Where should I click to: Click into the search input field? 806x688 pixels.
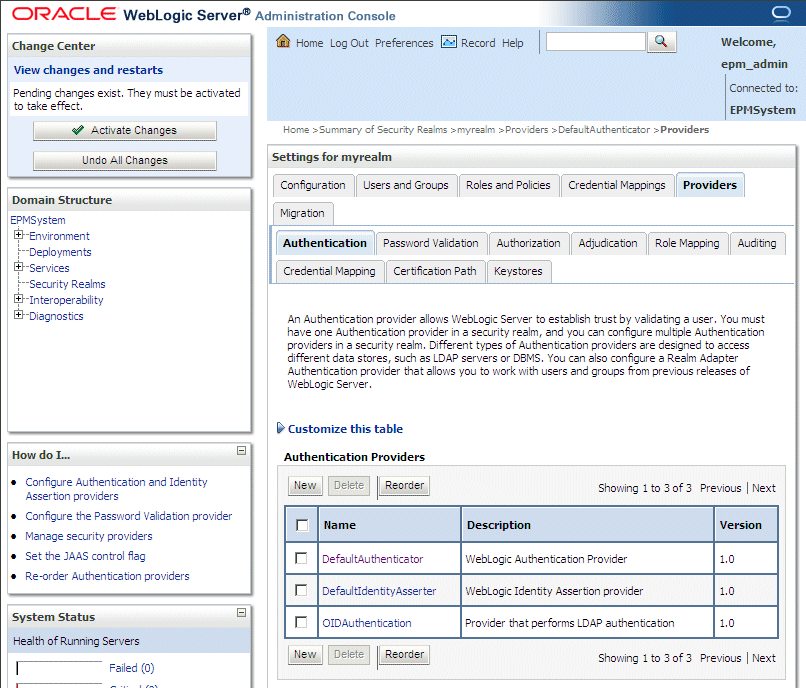595,42
